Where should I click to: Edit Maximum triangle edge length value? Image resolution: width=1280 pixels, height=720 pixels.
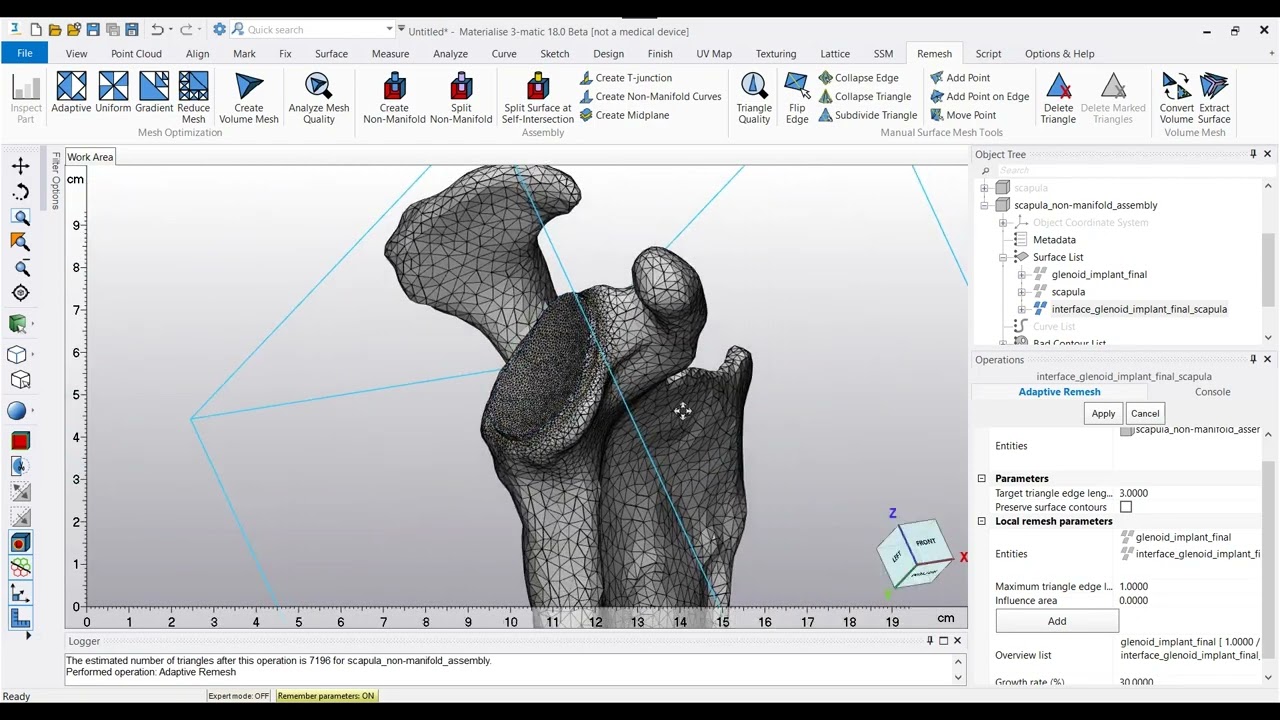1186,587
